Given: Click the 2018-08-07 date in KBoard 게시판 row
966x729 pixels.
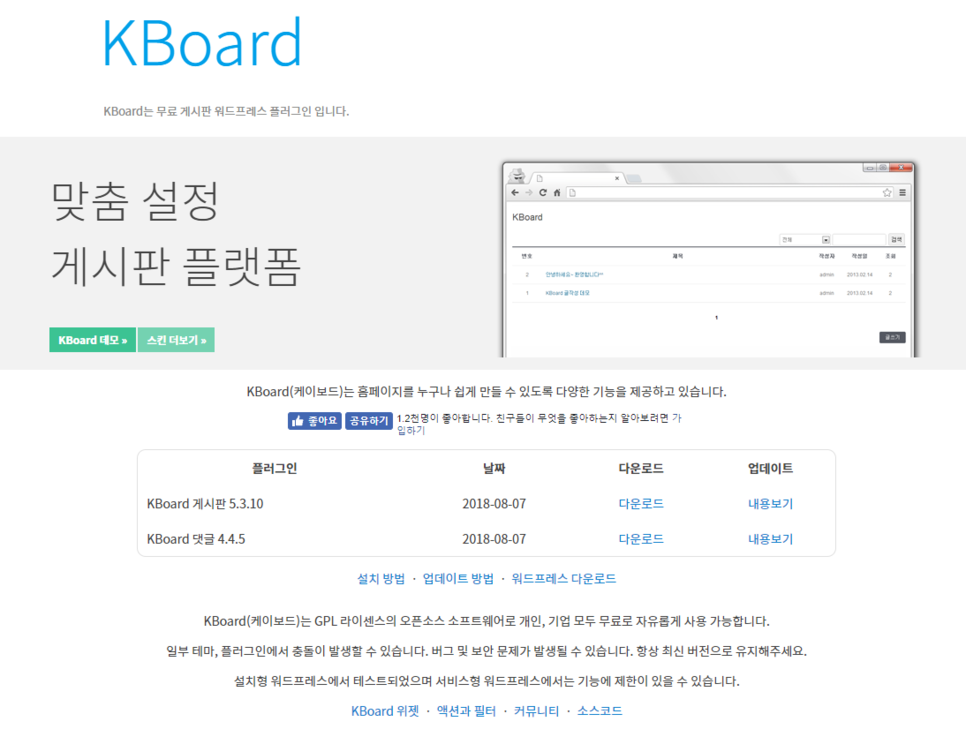Looking at the screenshot, I should (494, 503).
